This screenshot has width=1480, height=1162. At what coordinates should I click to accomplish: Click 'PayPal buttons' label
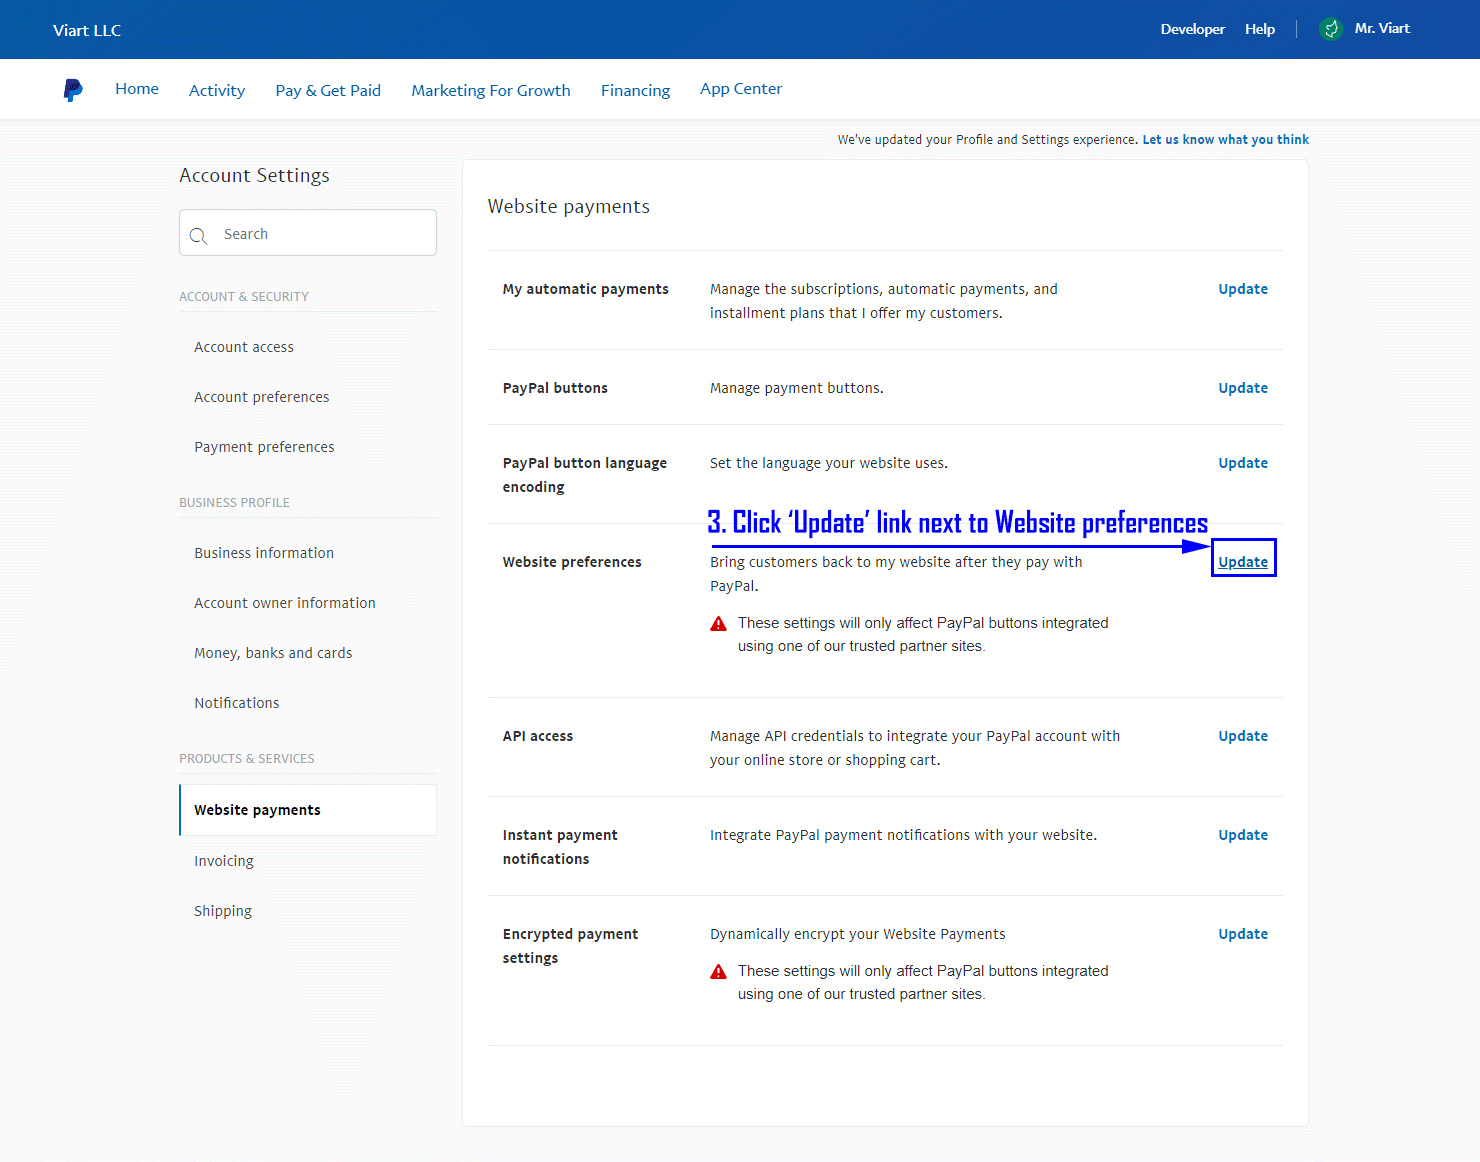pyautogui.click(x=555, y=388)
